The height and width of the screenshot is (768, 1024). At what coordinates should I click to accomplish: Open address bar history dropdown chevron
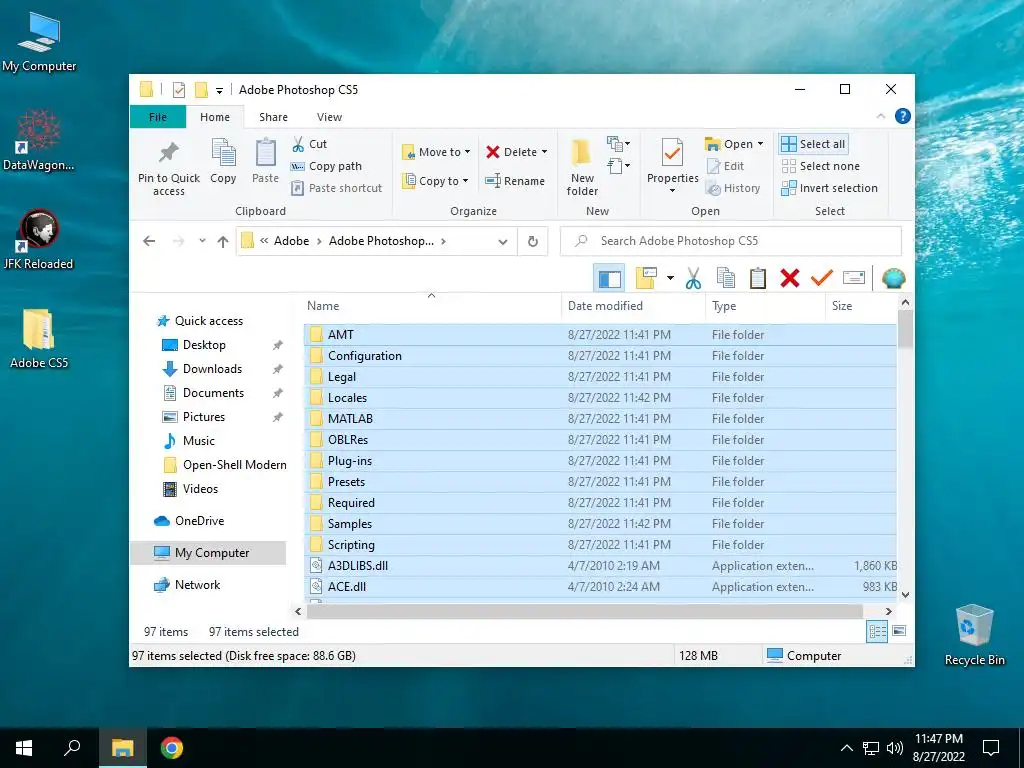click(502, 242)
